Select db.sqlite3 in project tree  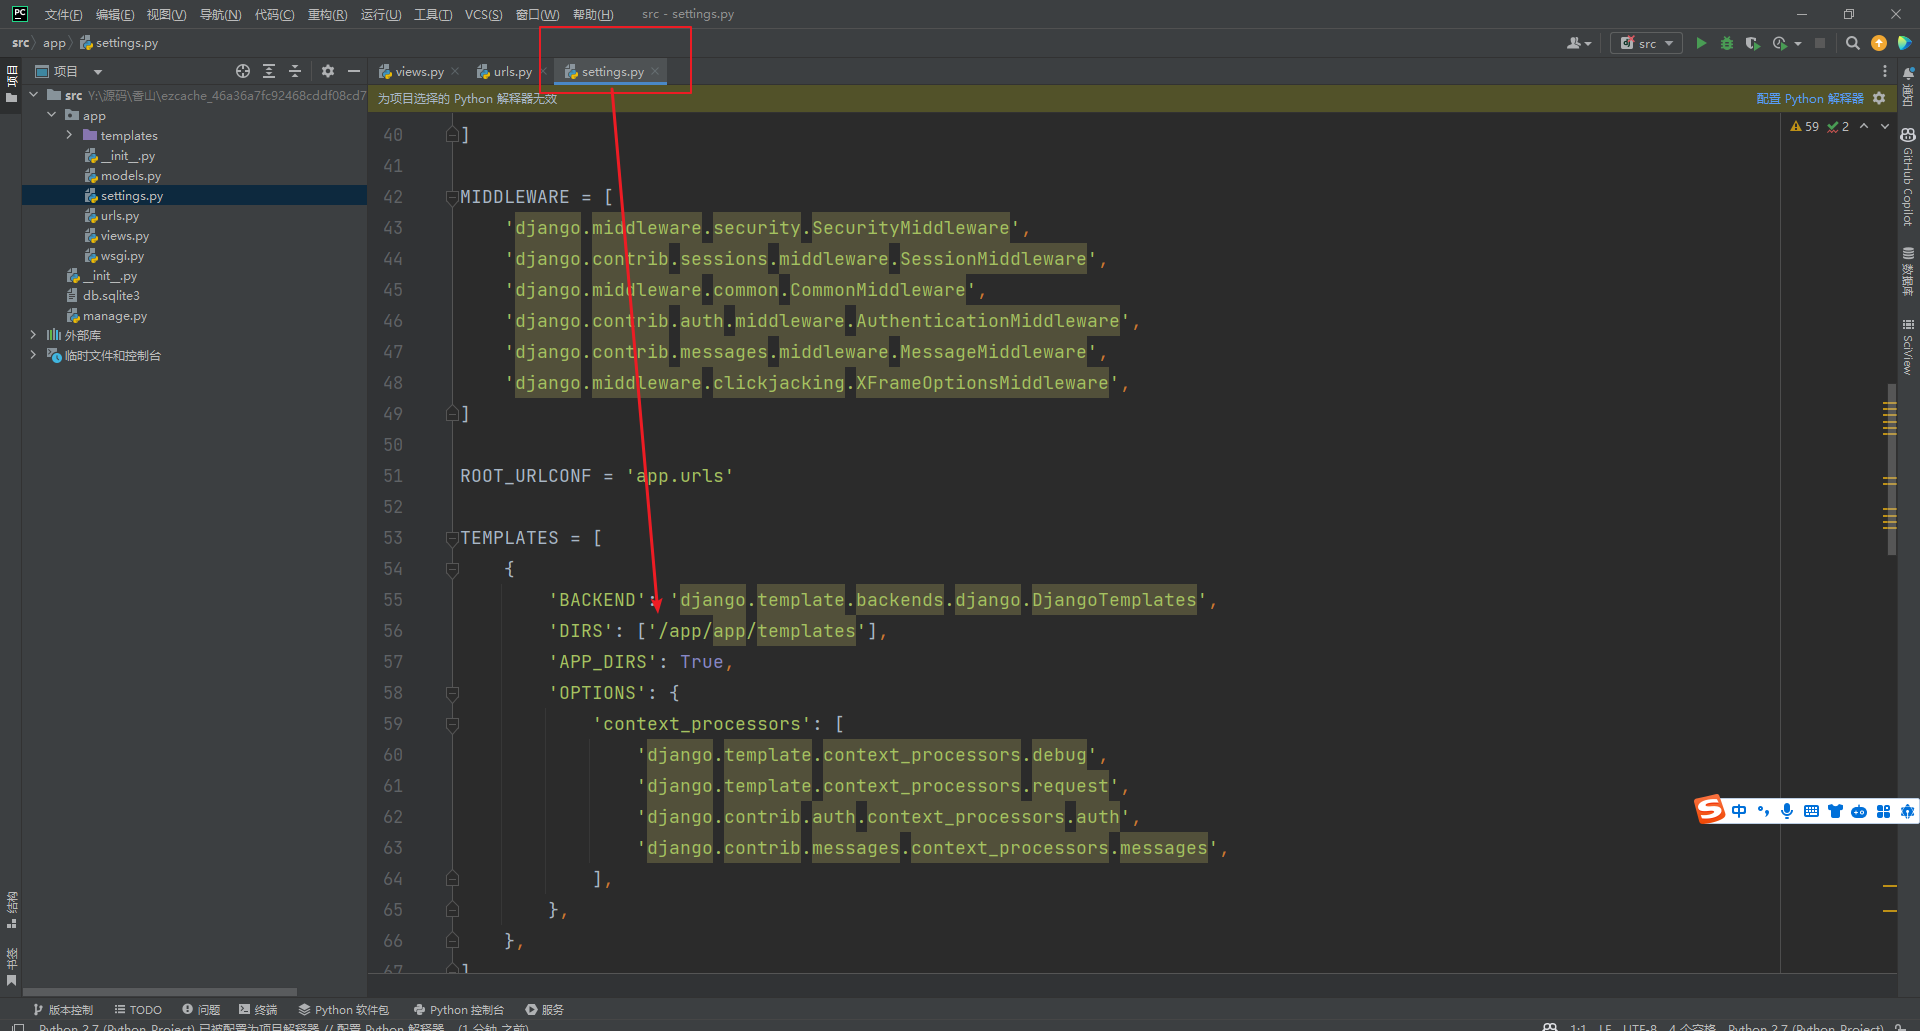(x=110, y=295)
